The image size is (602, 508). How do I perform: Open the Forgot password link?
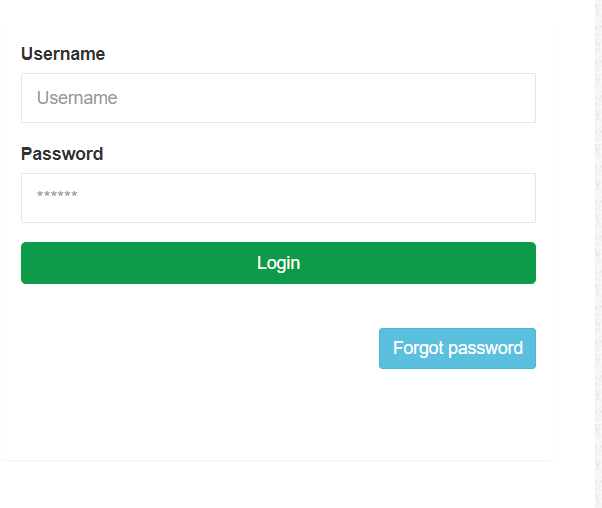click(457, 348)
